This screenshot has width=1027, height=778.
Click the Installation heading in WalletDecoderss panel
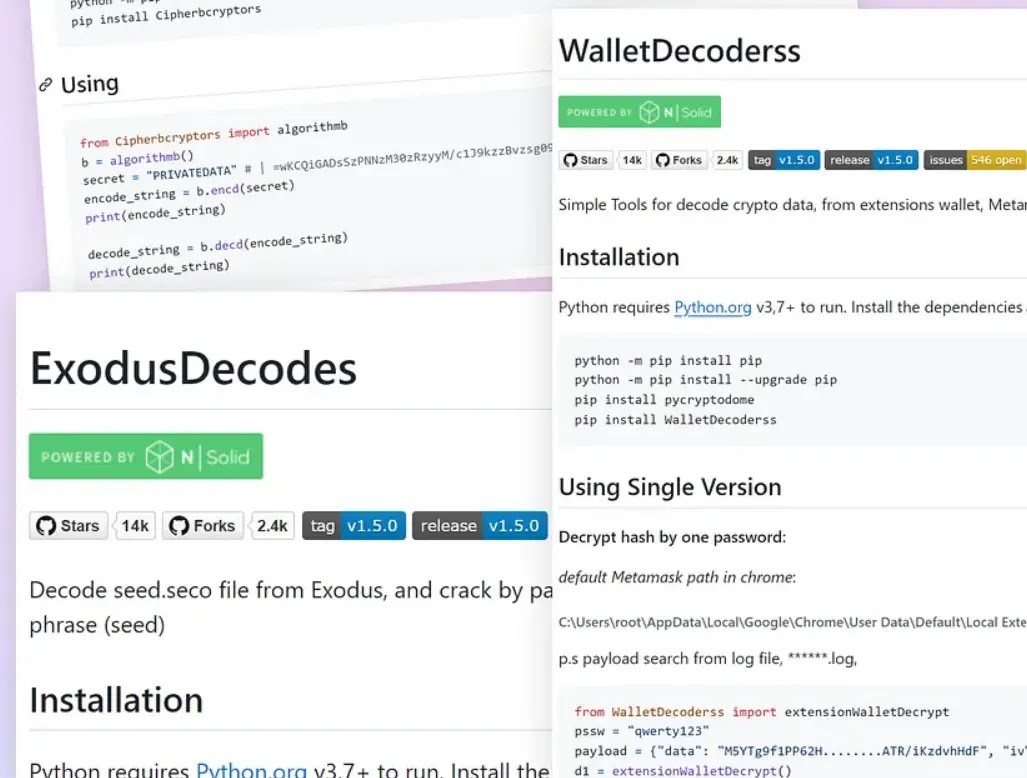(x=619, y=257)
